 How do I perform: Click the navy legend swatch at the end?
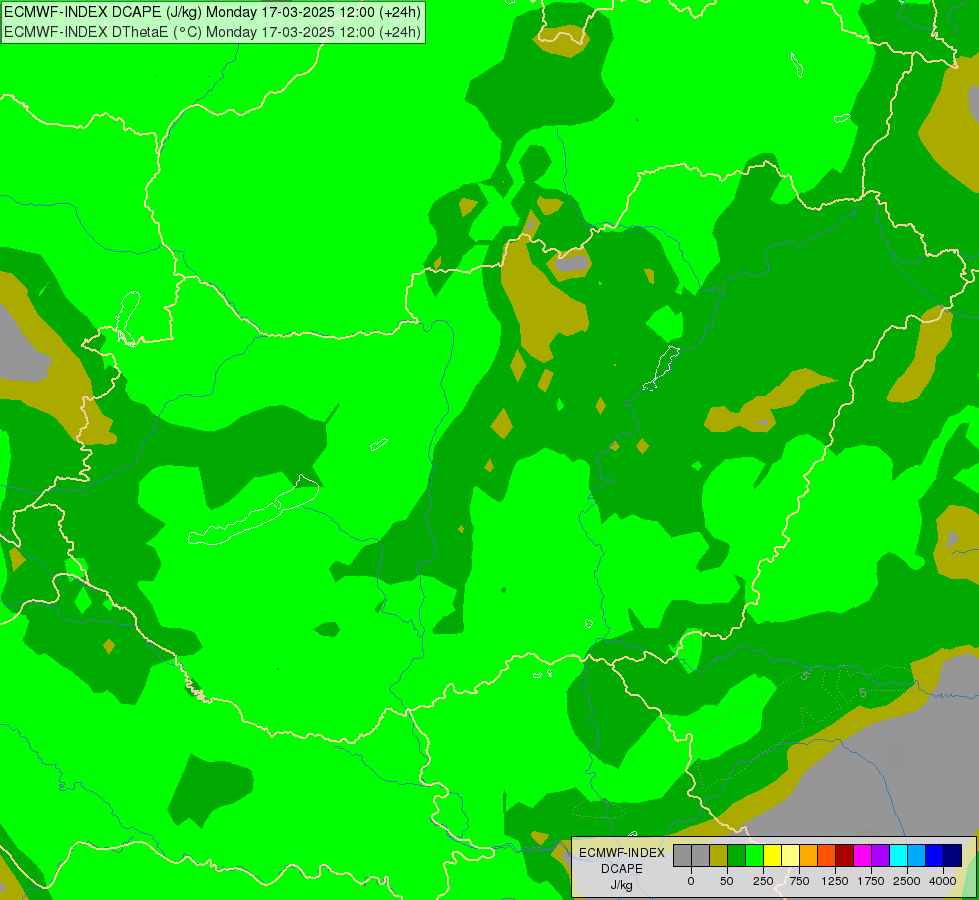coord(953,855)
